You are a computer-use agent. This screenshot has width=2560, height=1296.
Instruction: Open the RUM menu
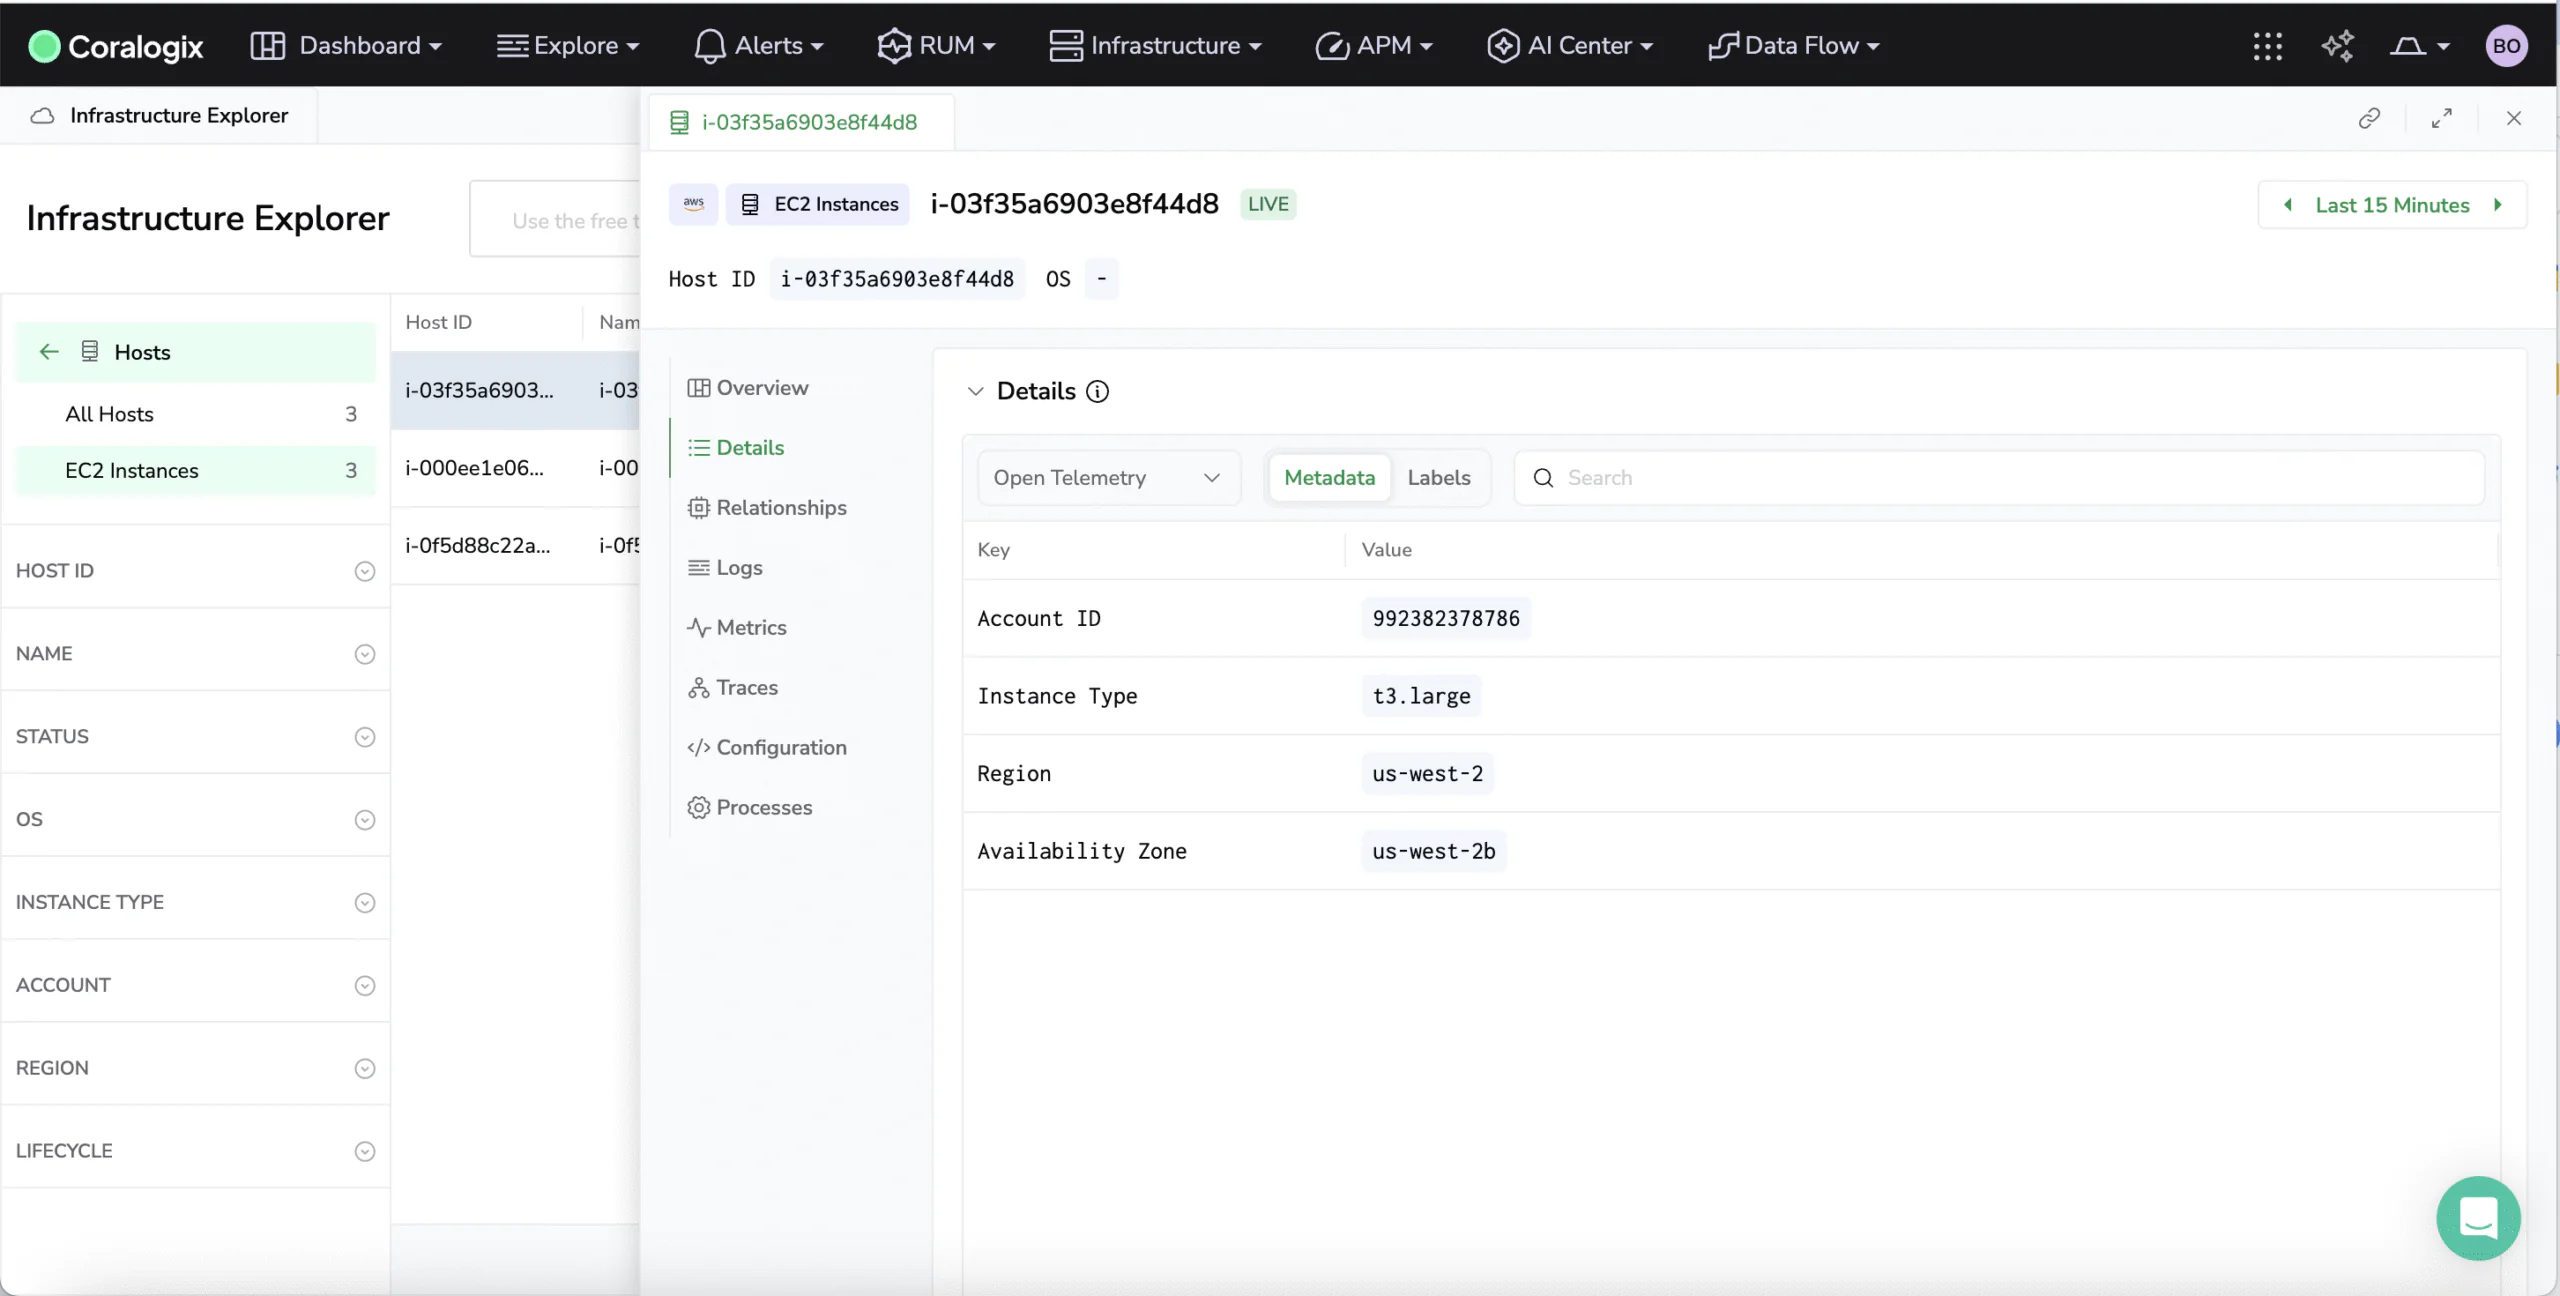pos(936,46)
